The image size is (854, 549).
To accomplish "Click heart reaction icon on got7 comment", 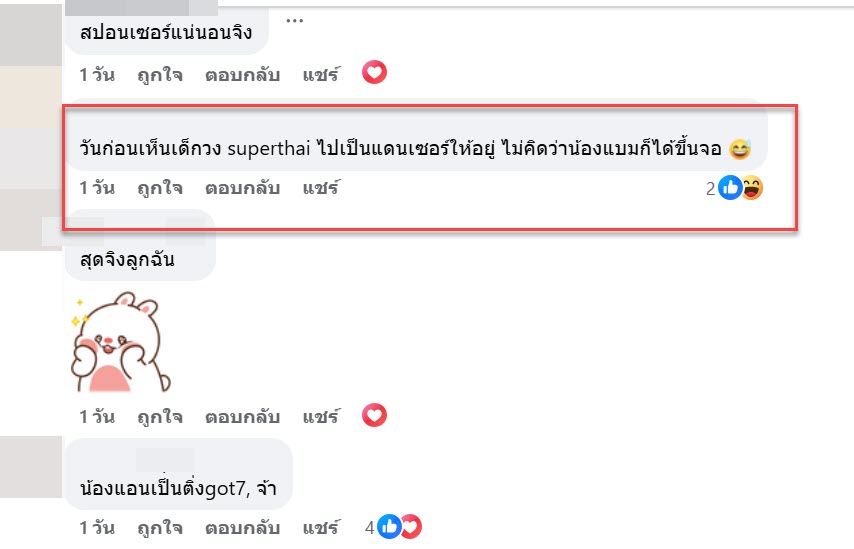I will 410,526.
